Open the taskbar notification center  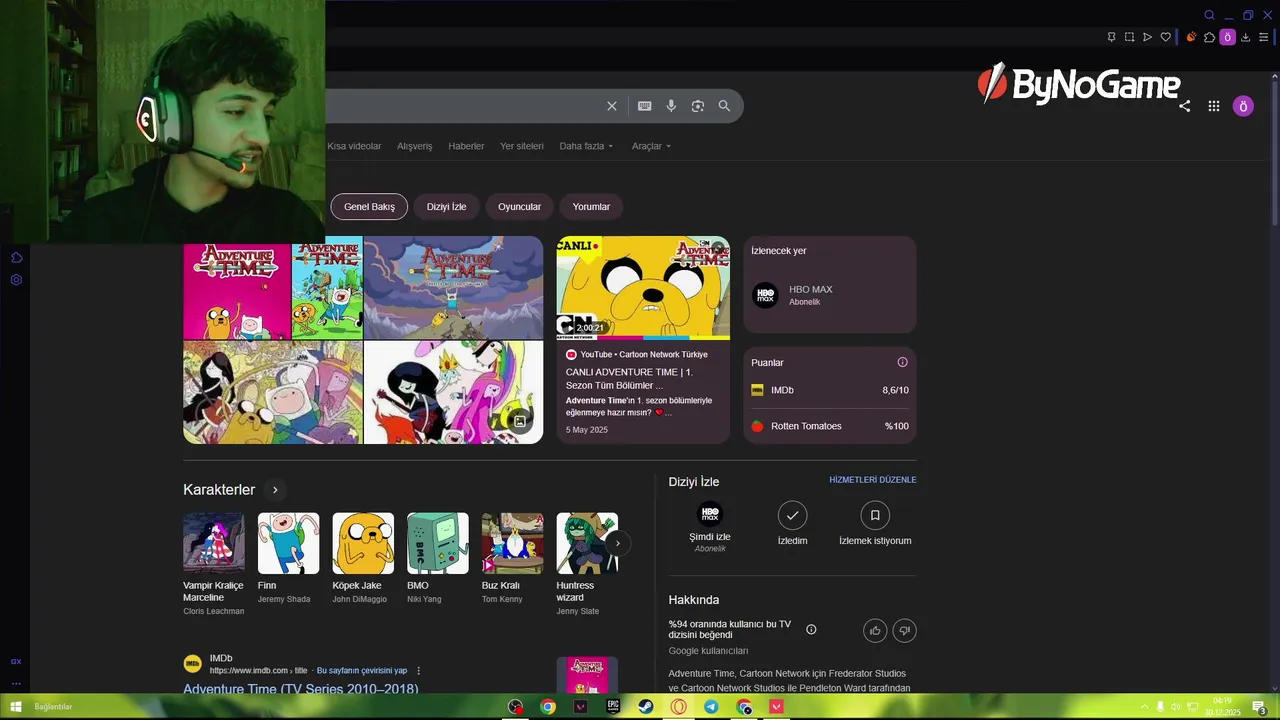(x=1260, y=707)
